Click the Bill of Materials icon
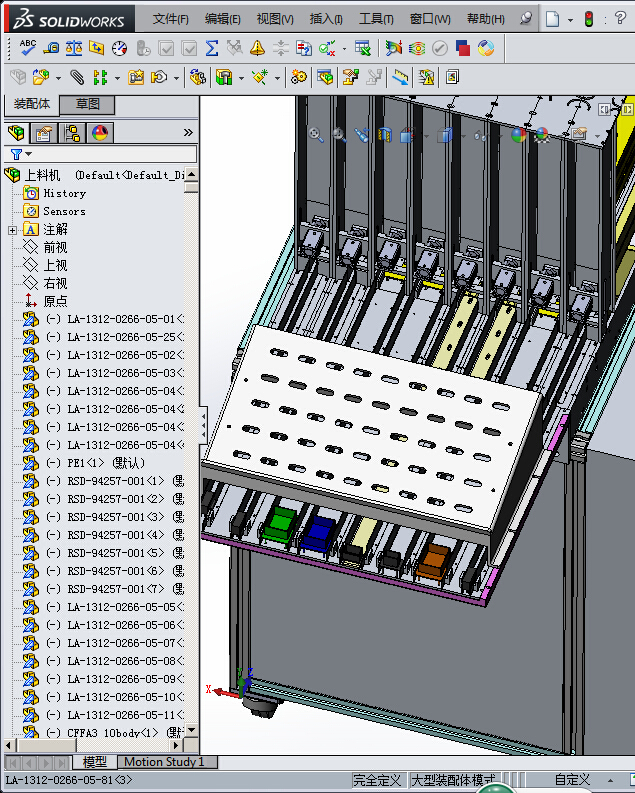This screenshot has width=635, height=793. [x=326, y=77]
